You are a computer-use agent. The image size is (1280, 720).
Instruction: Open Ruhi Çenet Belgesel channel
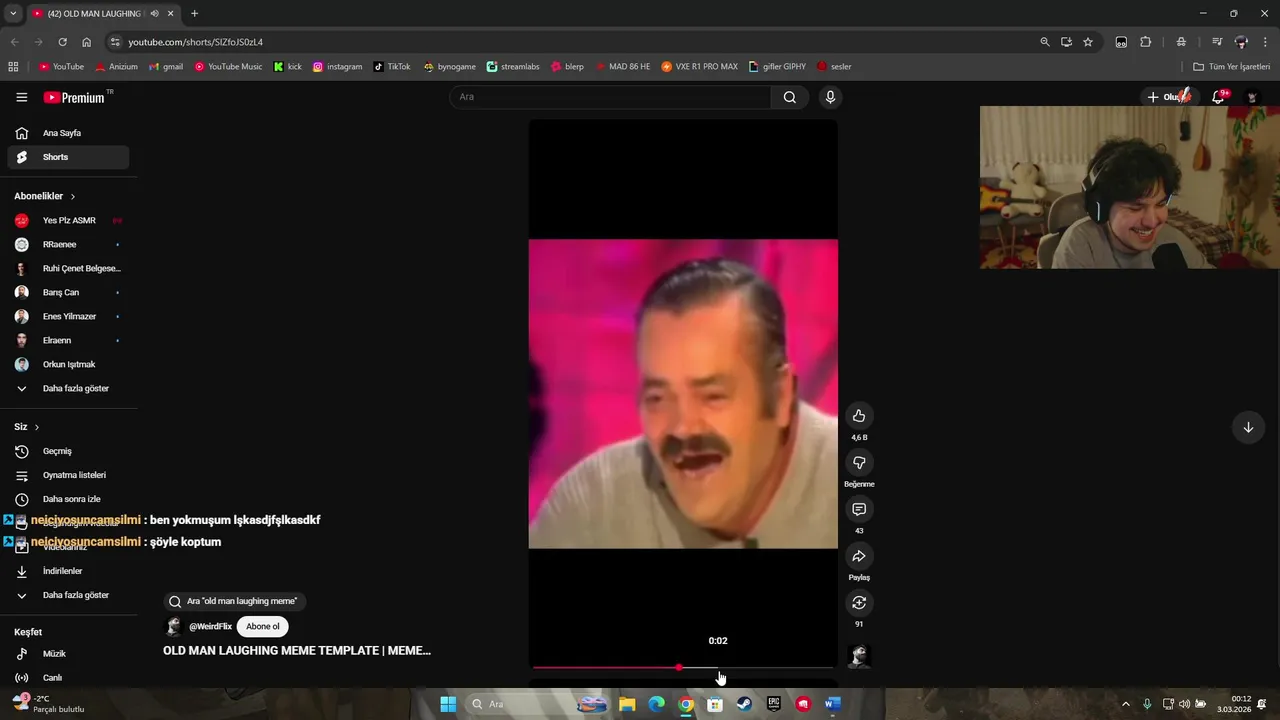point(68,268)
